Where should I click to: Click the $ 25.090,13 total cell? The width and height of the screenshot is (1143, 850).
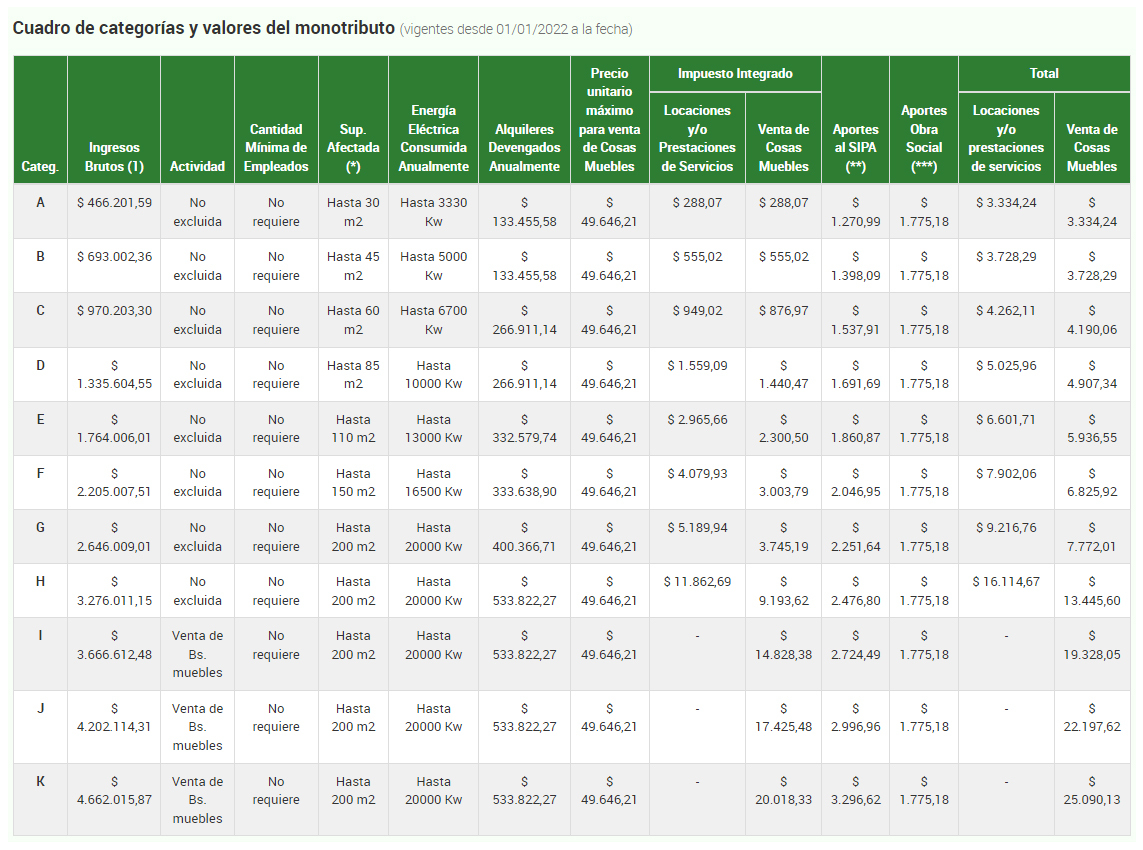click(x=1092, y=791)
